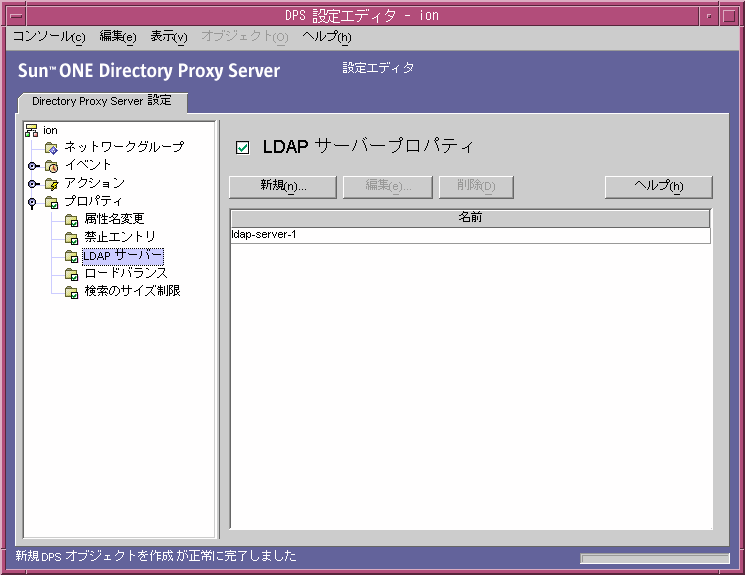745x575 pixels.
Task: Click the 属性名変更 folder icon
Action: click(x=71, y=220)
